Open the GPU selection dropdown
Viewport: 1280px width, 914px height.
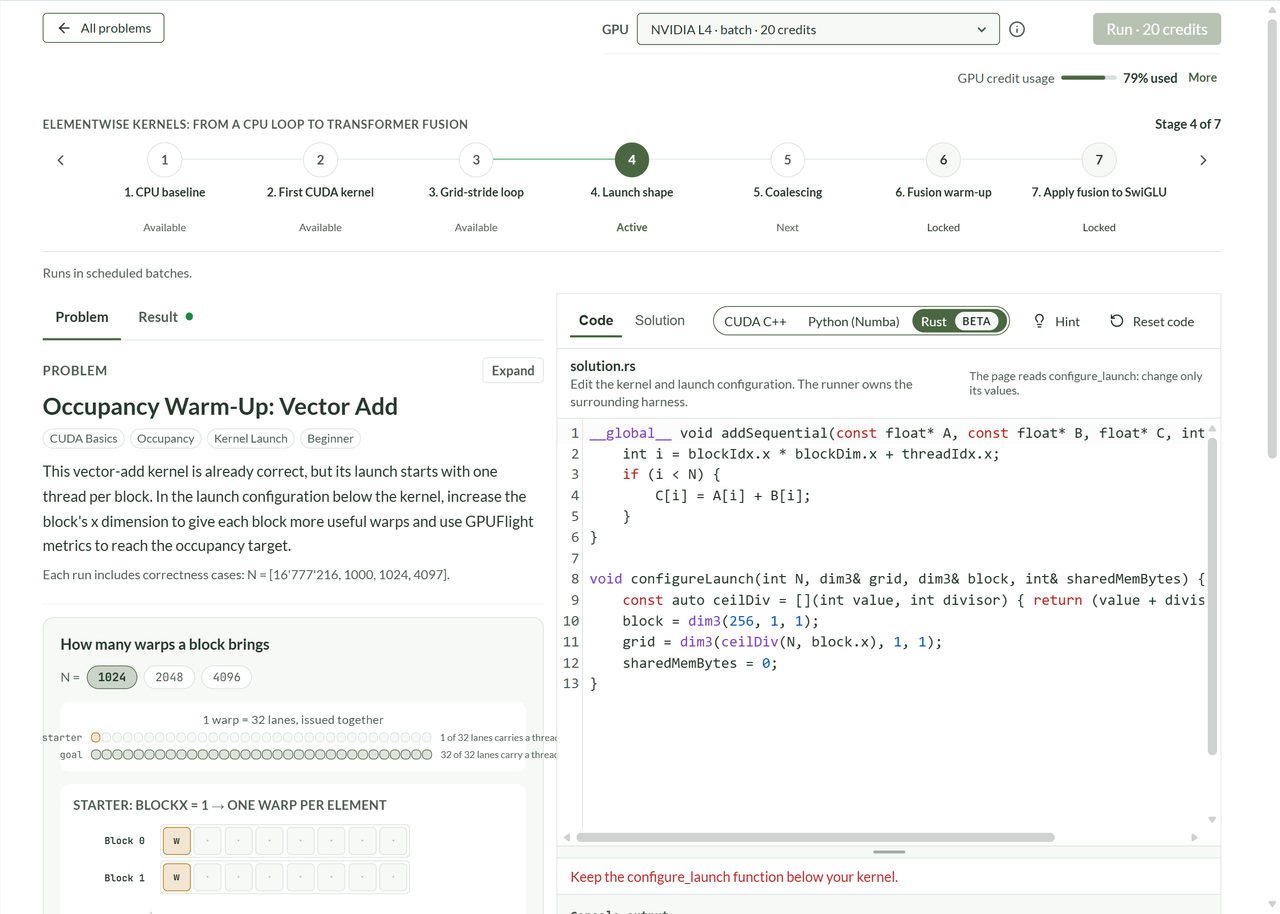818,29
